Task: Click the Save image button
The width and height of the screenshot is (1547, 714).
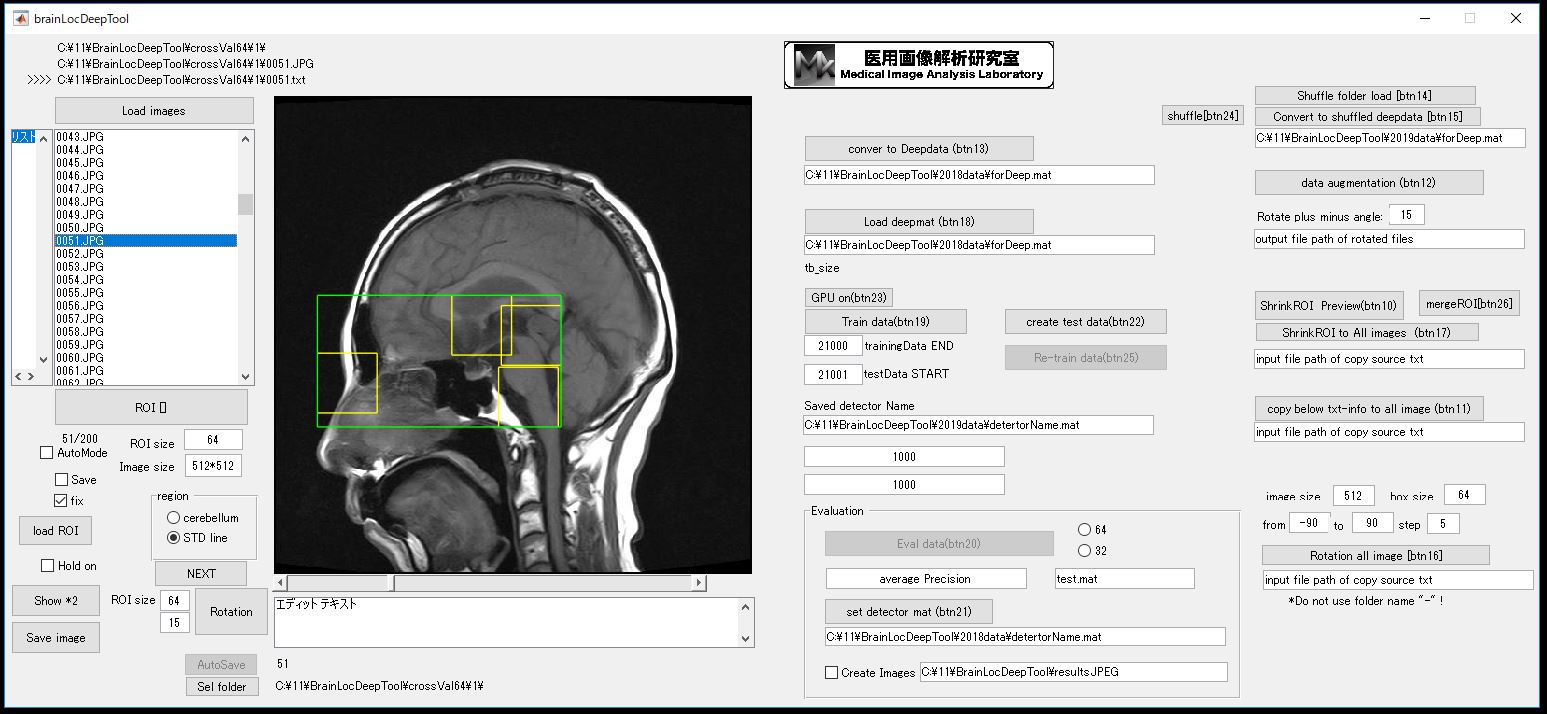Action: click(x=56, y=638)
